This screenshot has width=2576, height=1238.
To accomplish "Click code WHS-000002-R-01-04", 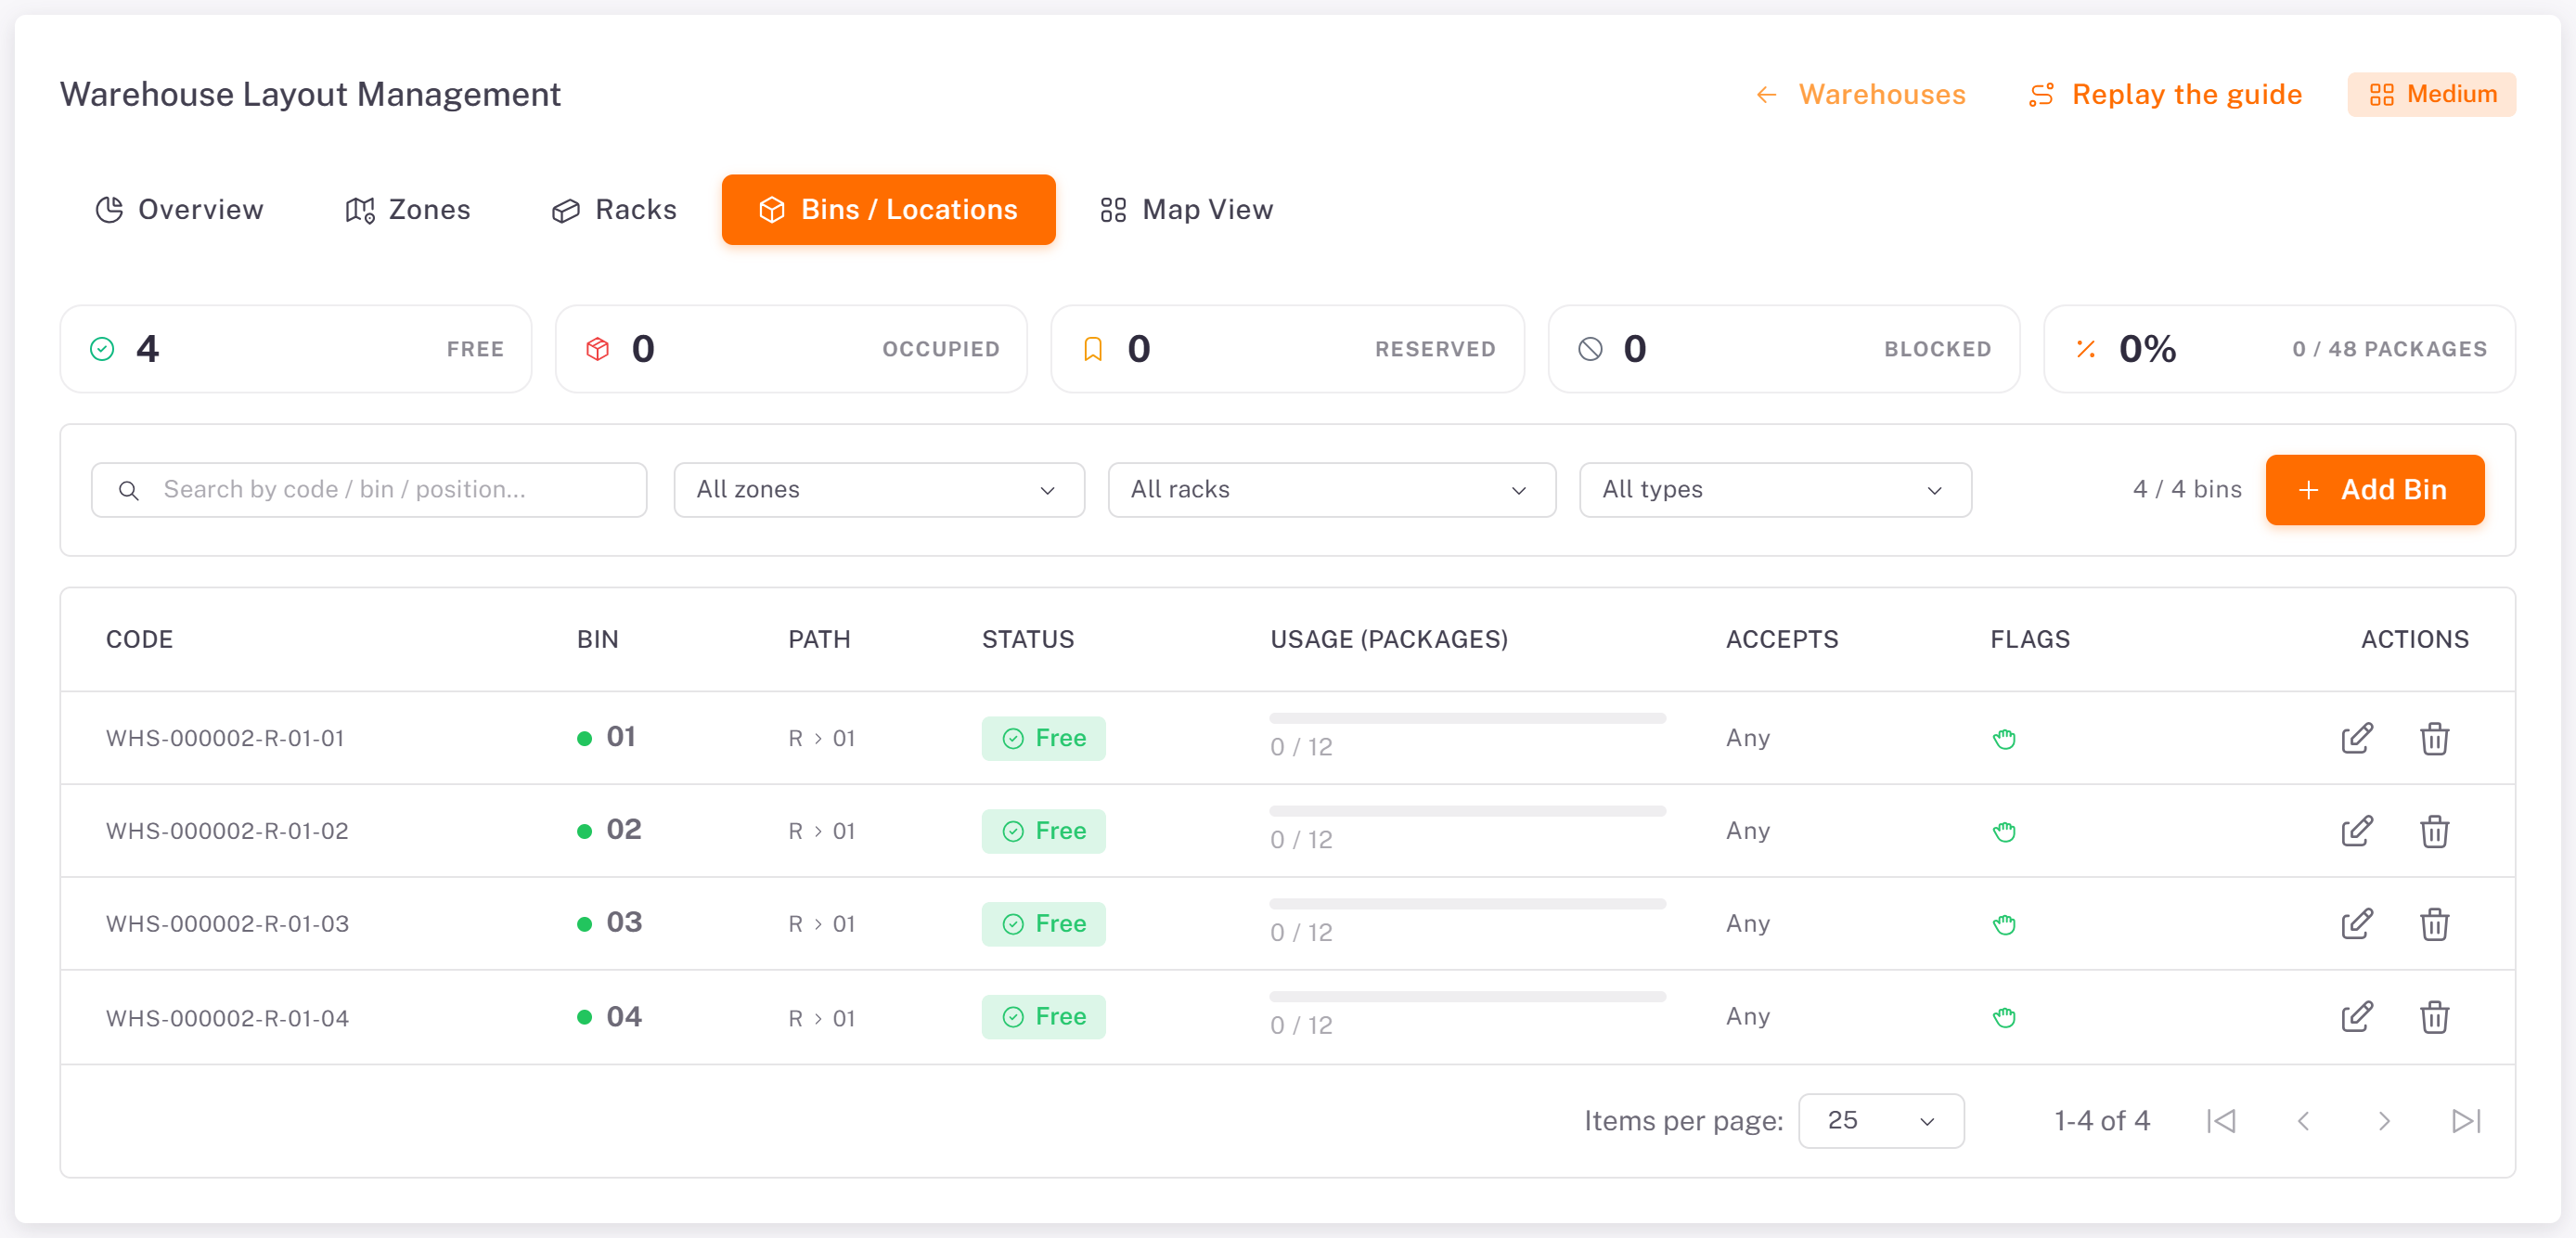I will coord(227,1018).
